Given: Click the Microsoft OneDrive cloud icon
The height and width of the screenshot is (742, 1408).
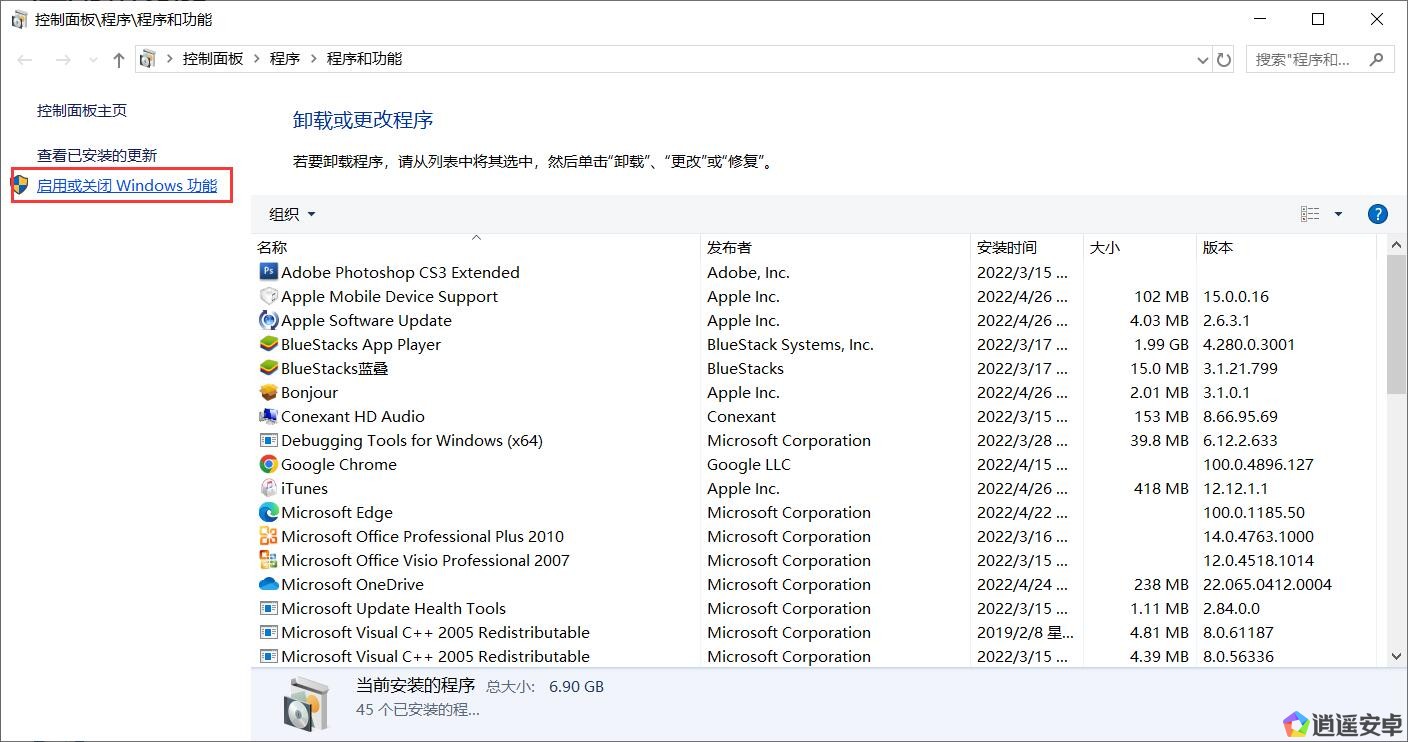Looking at the screenshot, I should pyautogui.click(x=268, y=584).
